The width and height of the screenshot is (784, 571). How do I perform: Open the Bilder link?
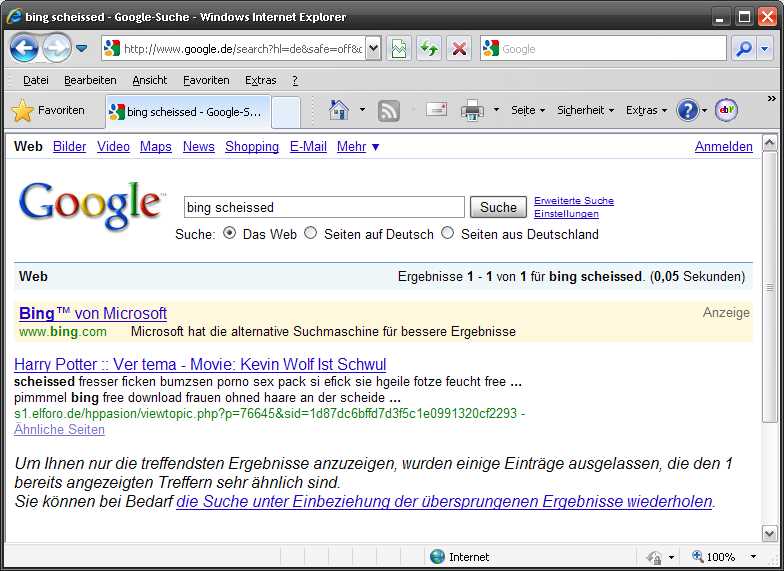coord(70,146)
